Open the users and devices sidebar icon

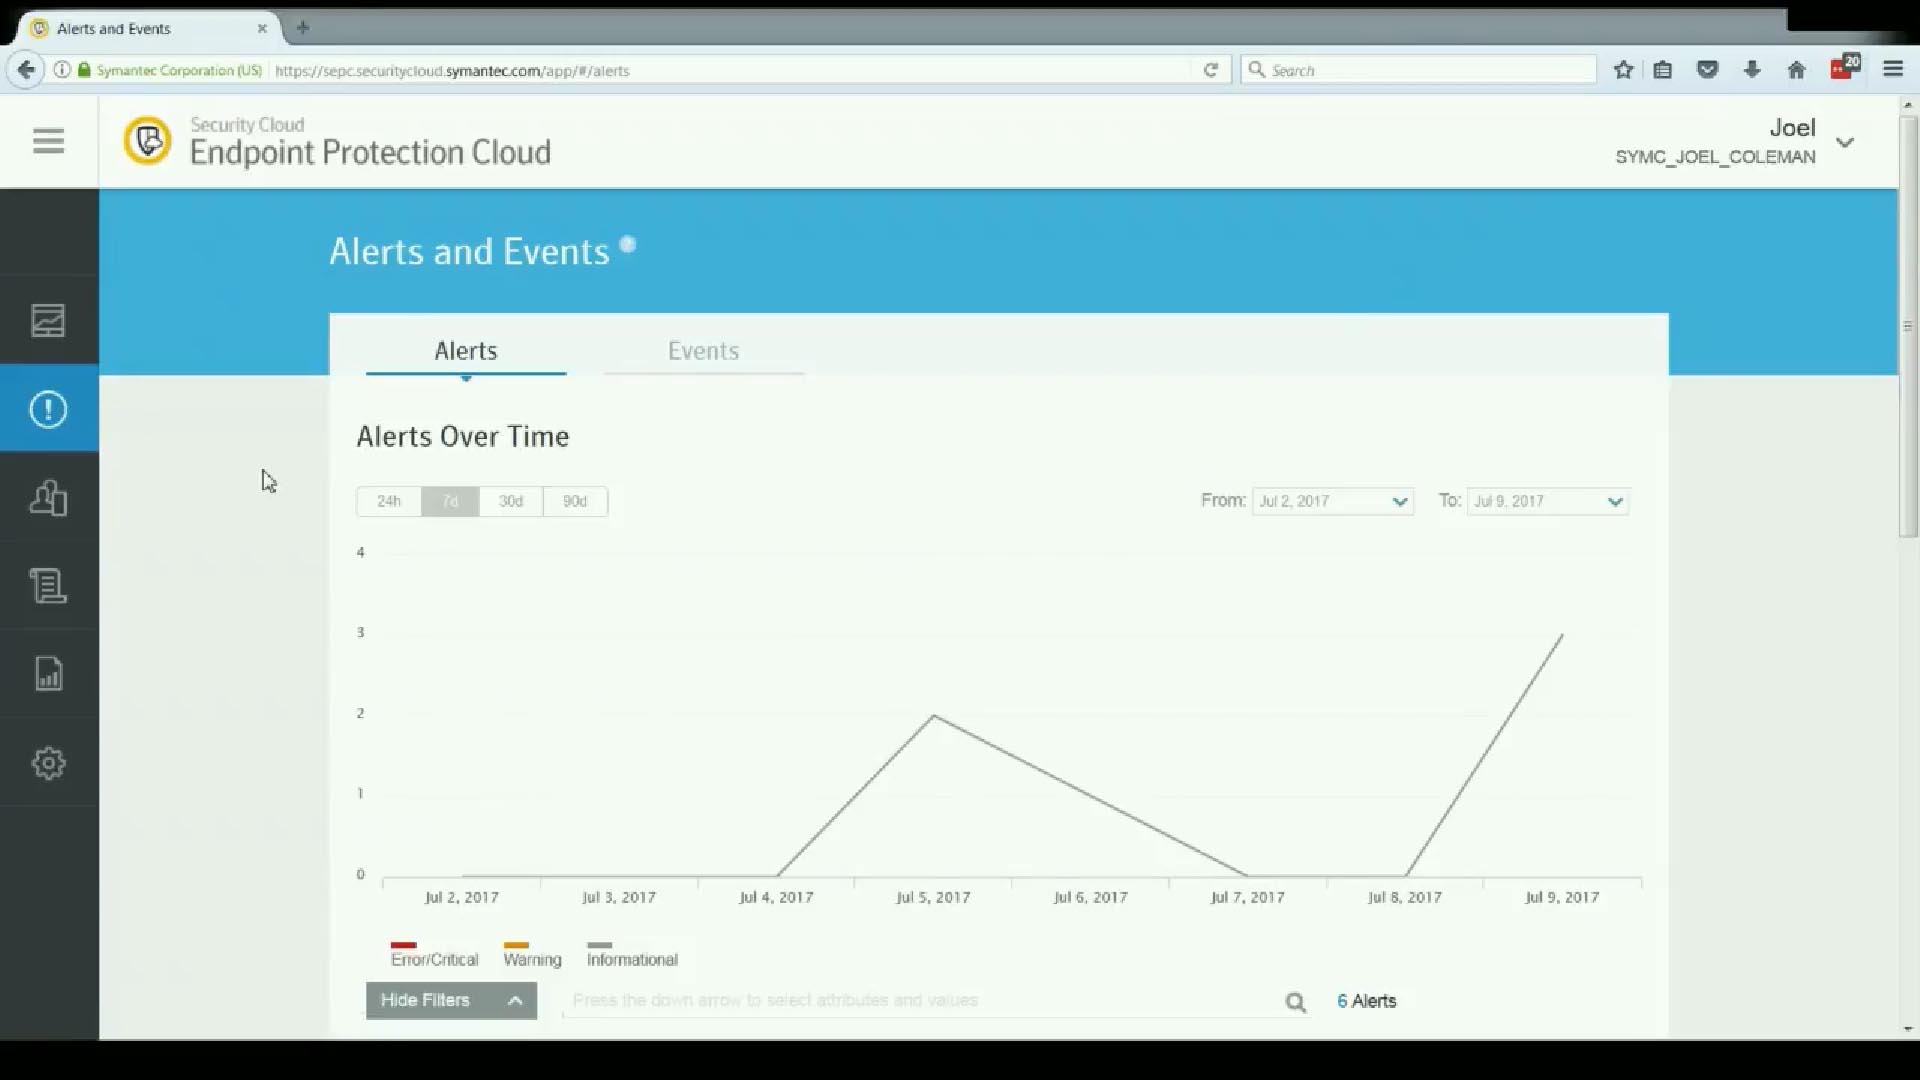[48, 497]
